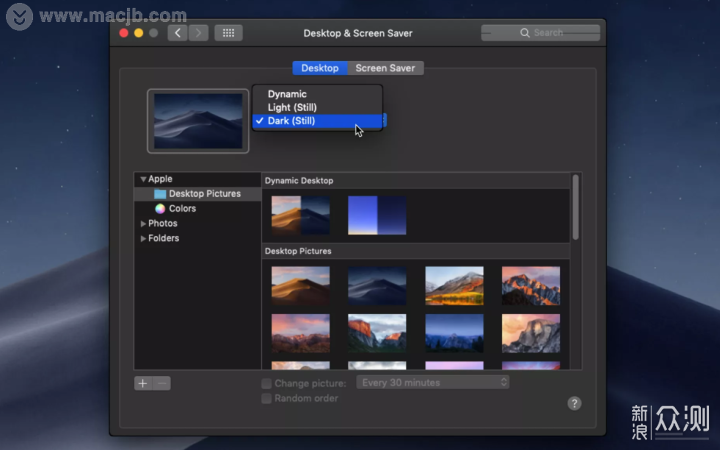Go forward with the right chevron button

point(198,33)
